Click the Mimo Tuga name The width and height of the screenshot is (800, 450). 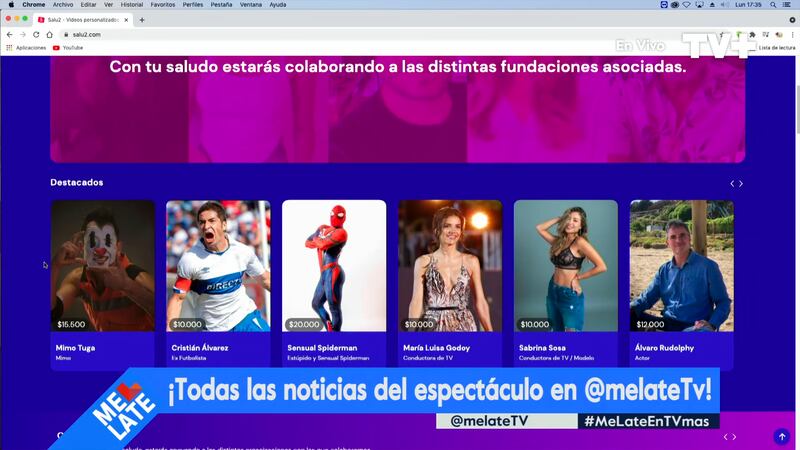[x=76, y=348]
